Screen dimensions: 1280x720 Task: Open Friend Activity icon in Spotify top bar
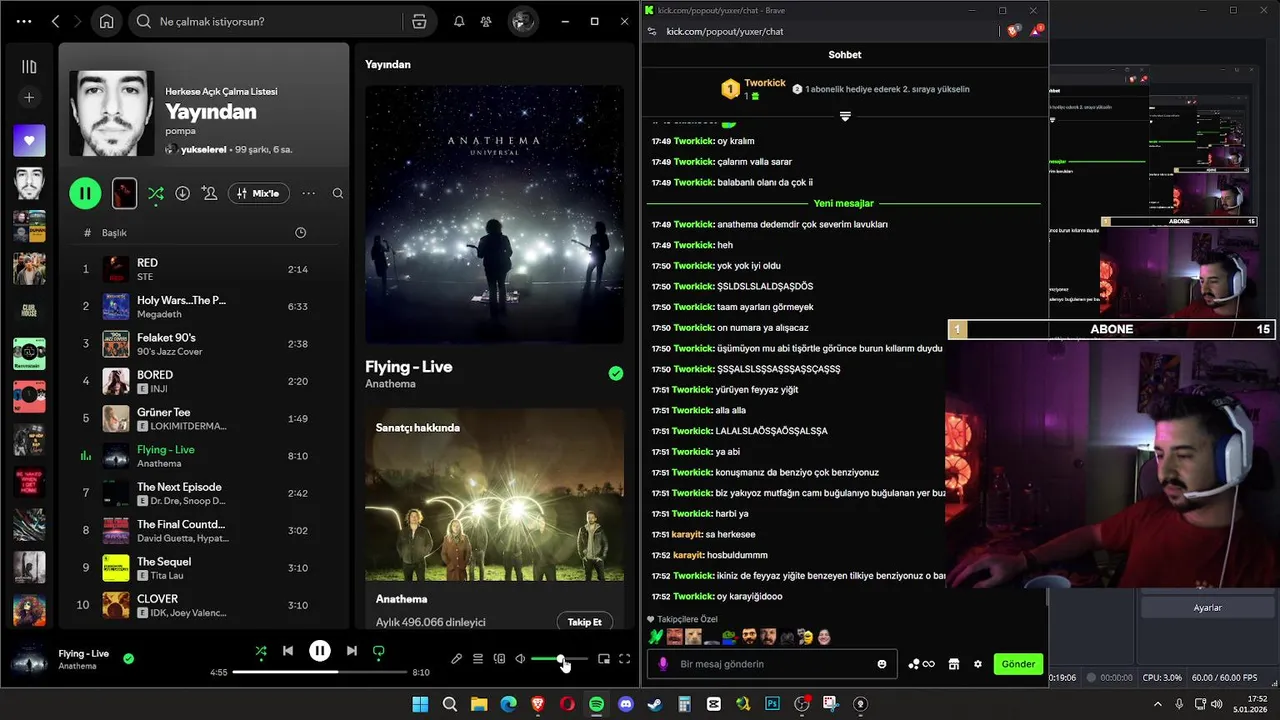486,21
